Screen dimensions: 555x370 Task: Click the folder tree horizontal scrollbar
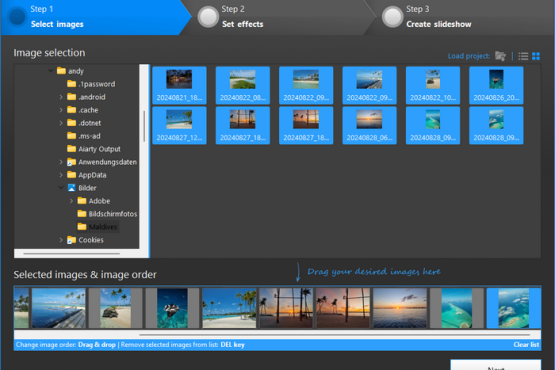point(71,254)
